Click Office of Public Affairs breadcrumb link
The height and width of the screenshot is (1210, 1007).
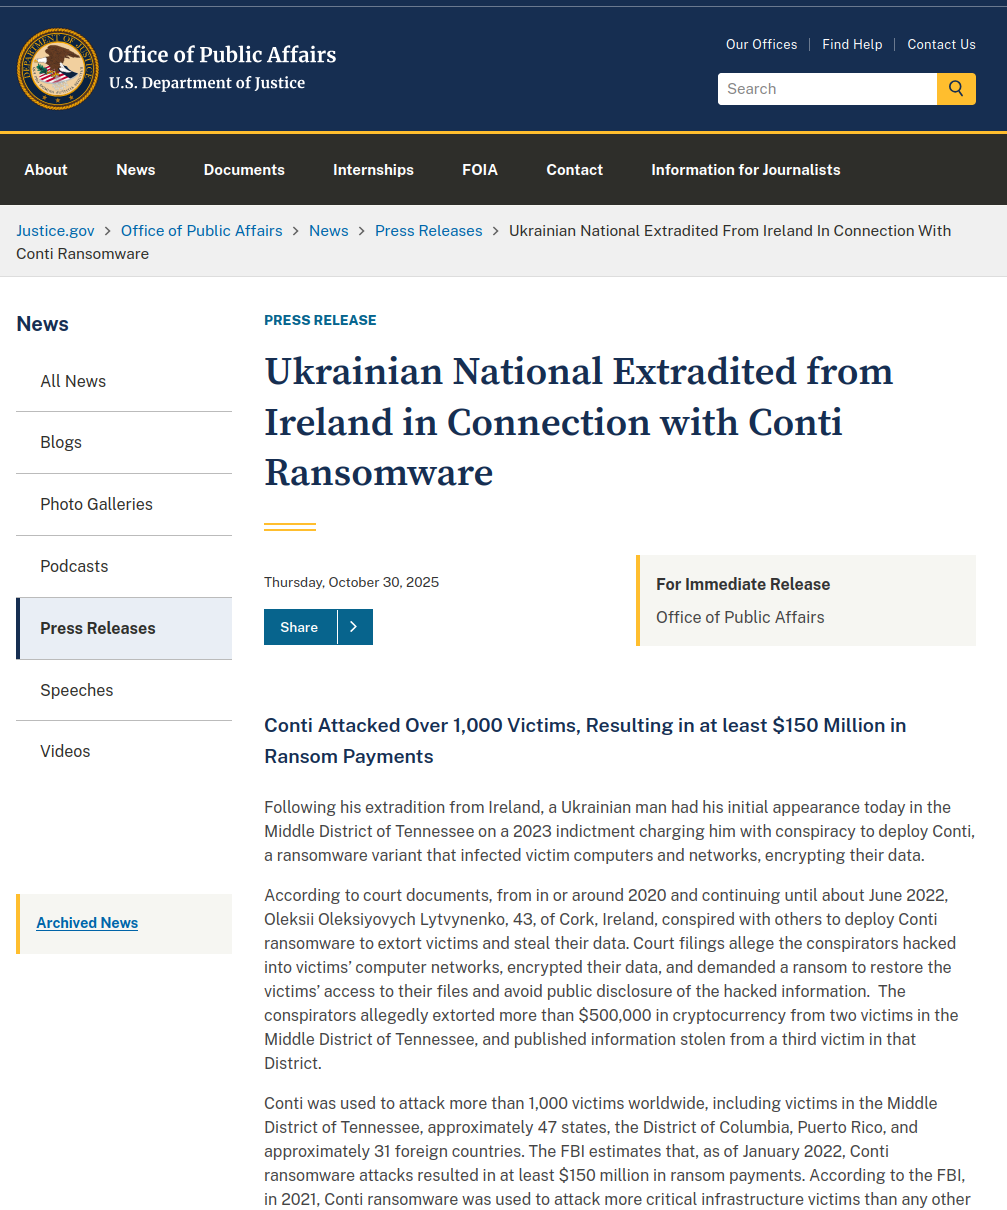coord(202,231)
